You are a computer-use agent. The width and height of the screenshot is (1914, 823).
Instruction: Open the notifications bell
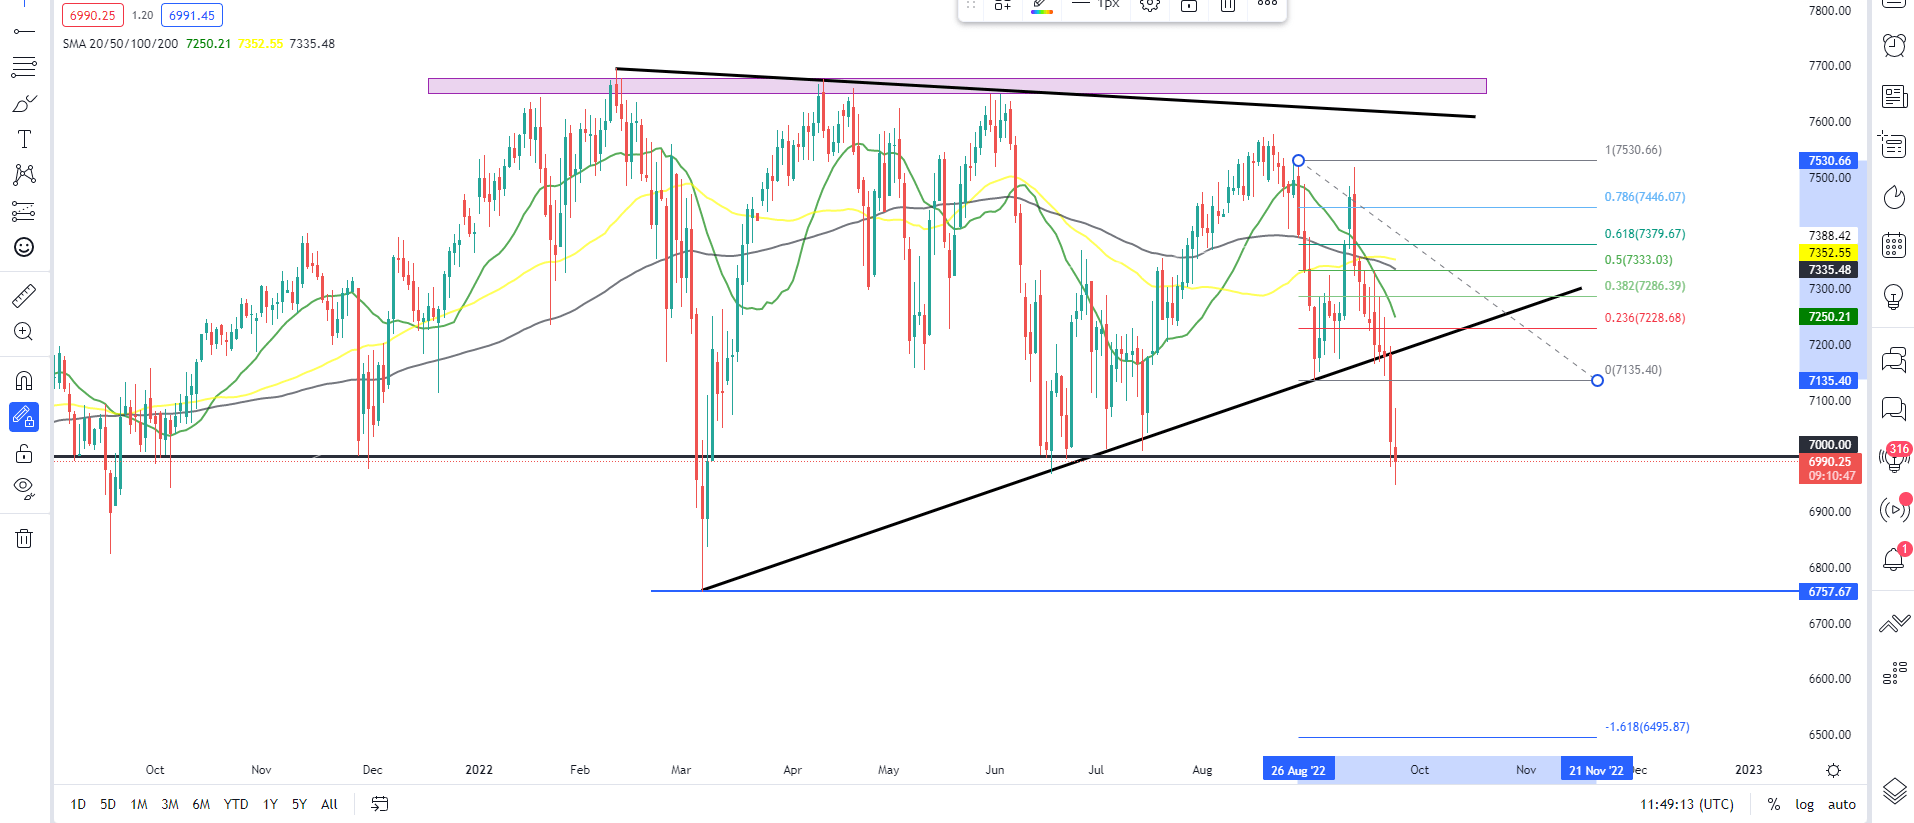[x=1894, y=559]
